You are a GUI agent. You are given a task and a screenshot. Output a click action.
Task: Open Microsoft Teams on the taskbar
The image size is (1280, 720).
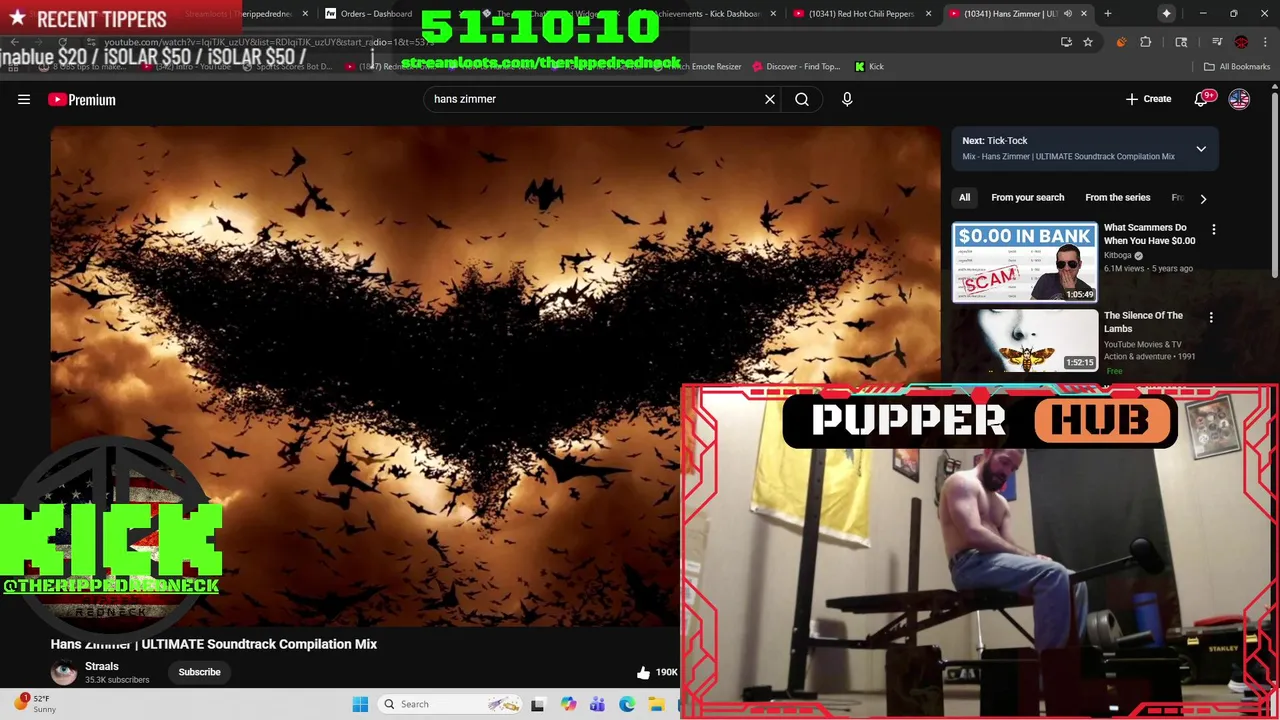(x=597, y=704)
